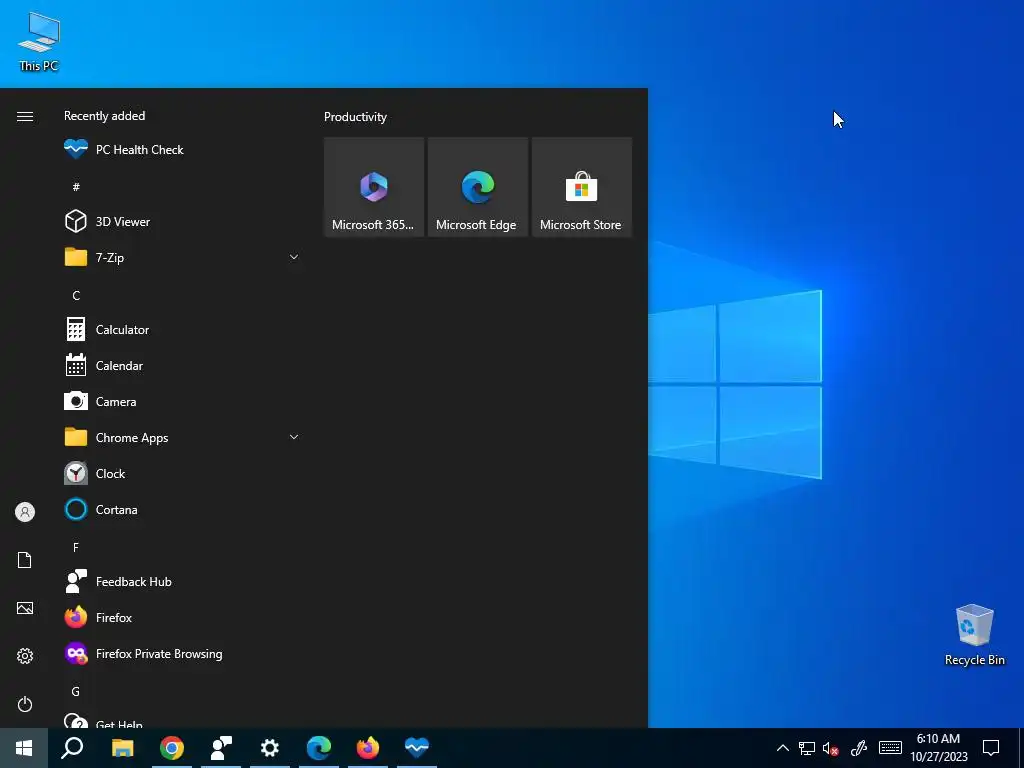Switch to Feedback Hub on the taskbar
The image size is (1024, 768).
click(221, 748)
